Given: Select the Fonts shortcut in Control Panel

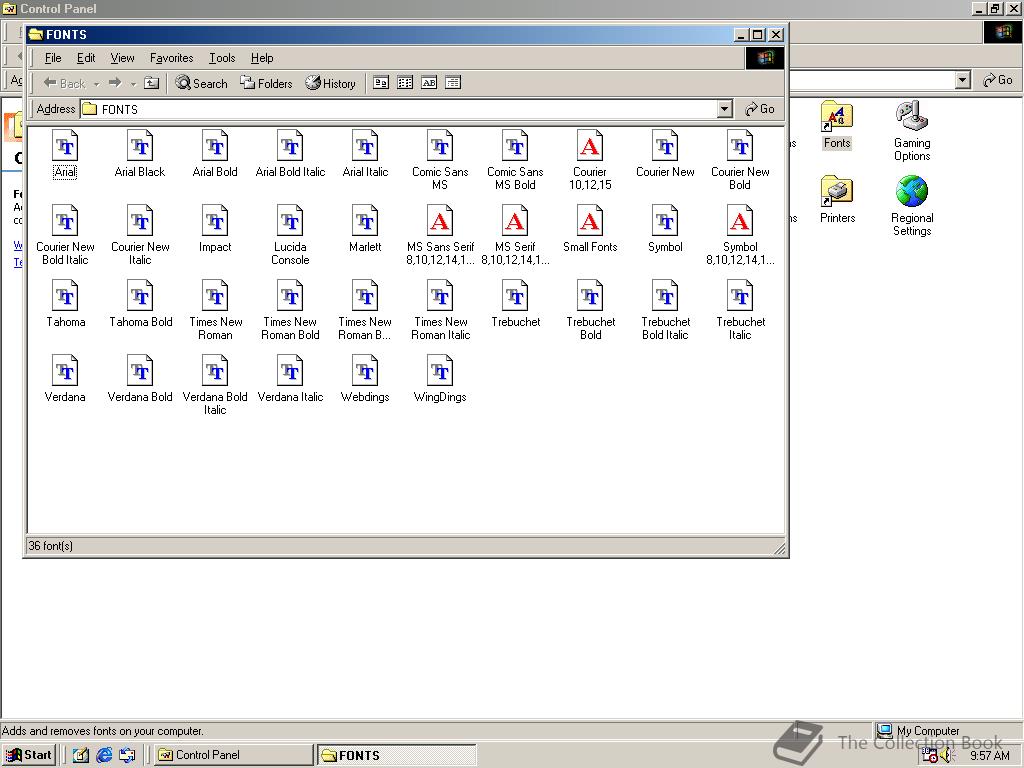Looking at the screenshot, I should click(837, 125).
